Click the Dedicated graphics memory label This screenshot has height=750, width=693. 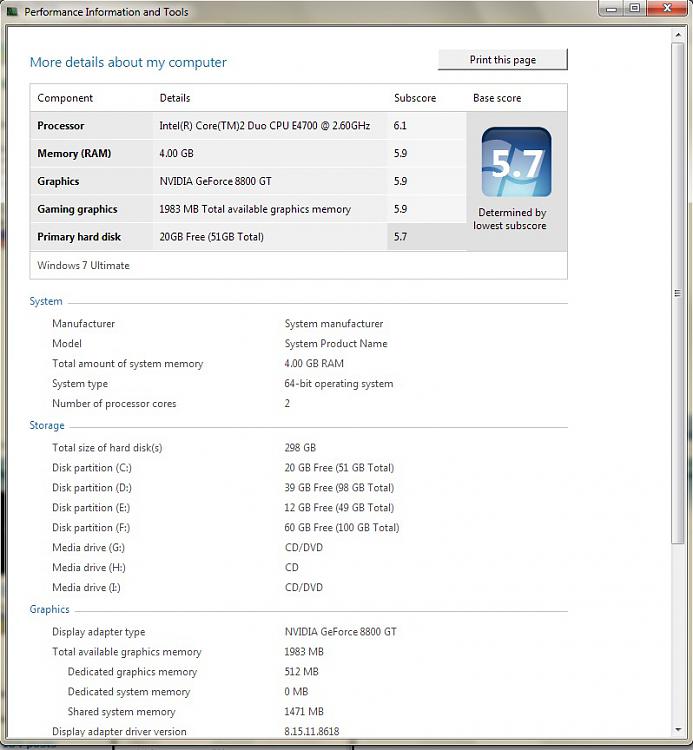(132, 672)
